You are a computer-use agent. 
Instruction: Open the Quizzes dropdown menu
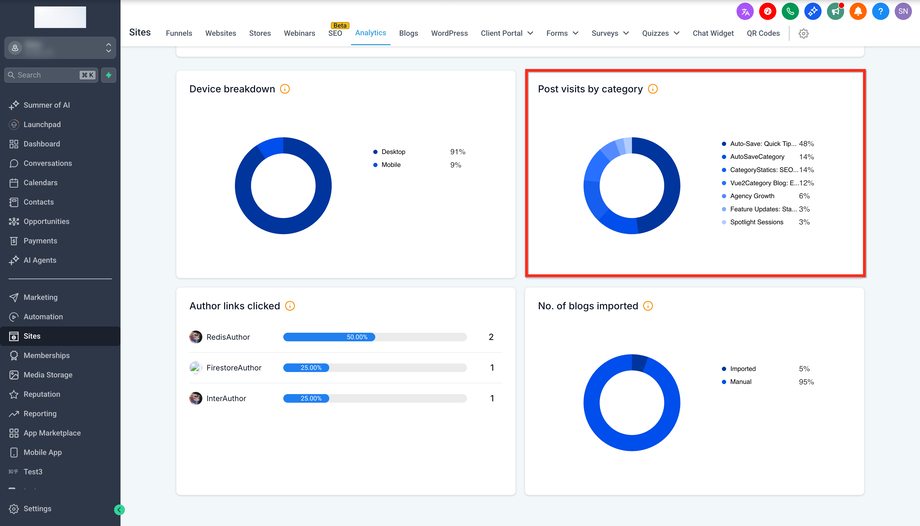pos(660,33)
